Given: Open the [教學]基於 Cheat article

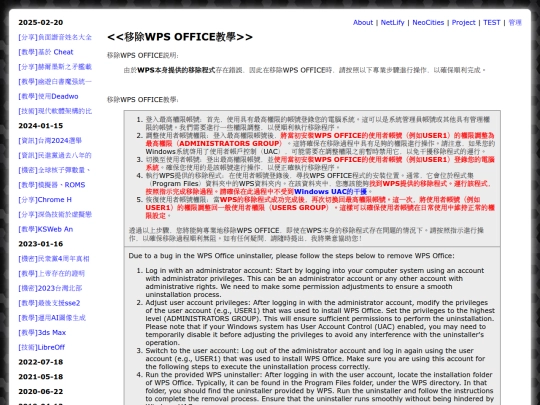Looking at the screenshot, I should [46, 52].
